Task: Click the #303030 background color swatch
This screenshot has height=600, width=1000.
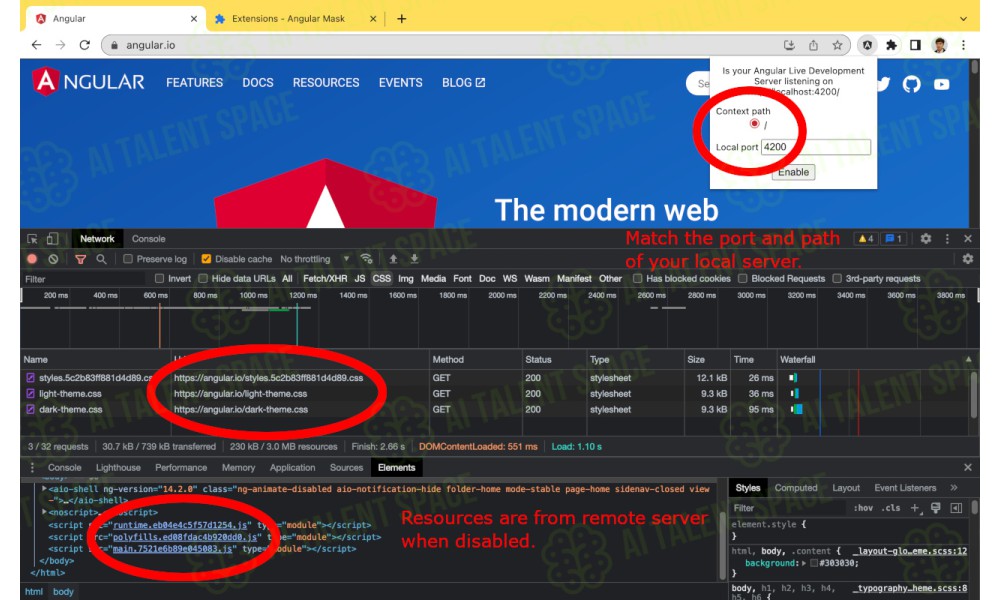Action: tap(814, 564)
